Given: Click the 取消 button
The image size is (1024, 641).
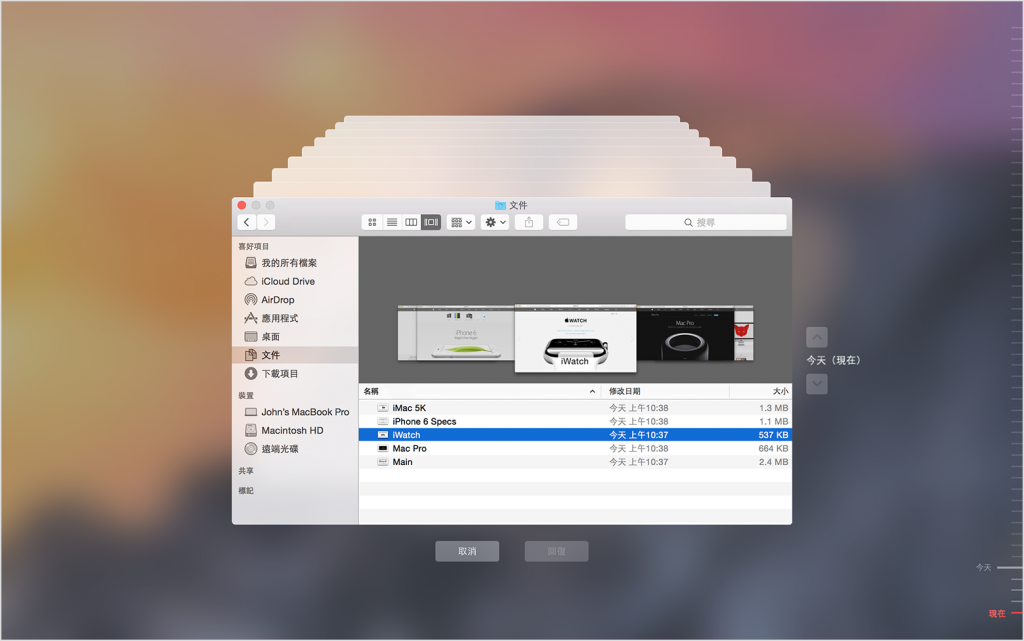Looking at the screenshot, I should 467,551.
